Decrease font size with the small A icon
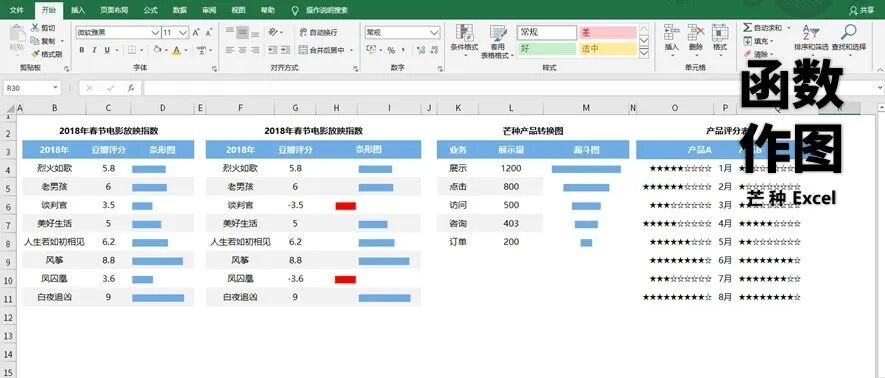885x378 pixels. 208,33
